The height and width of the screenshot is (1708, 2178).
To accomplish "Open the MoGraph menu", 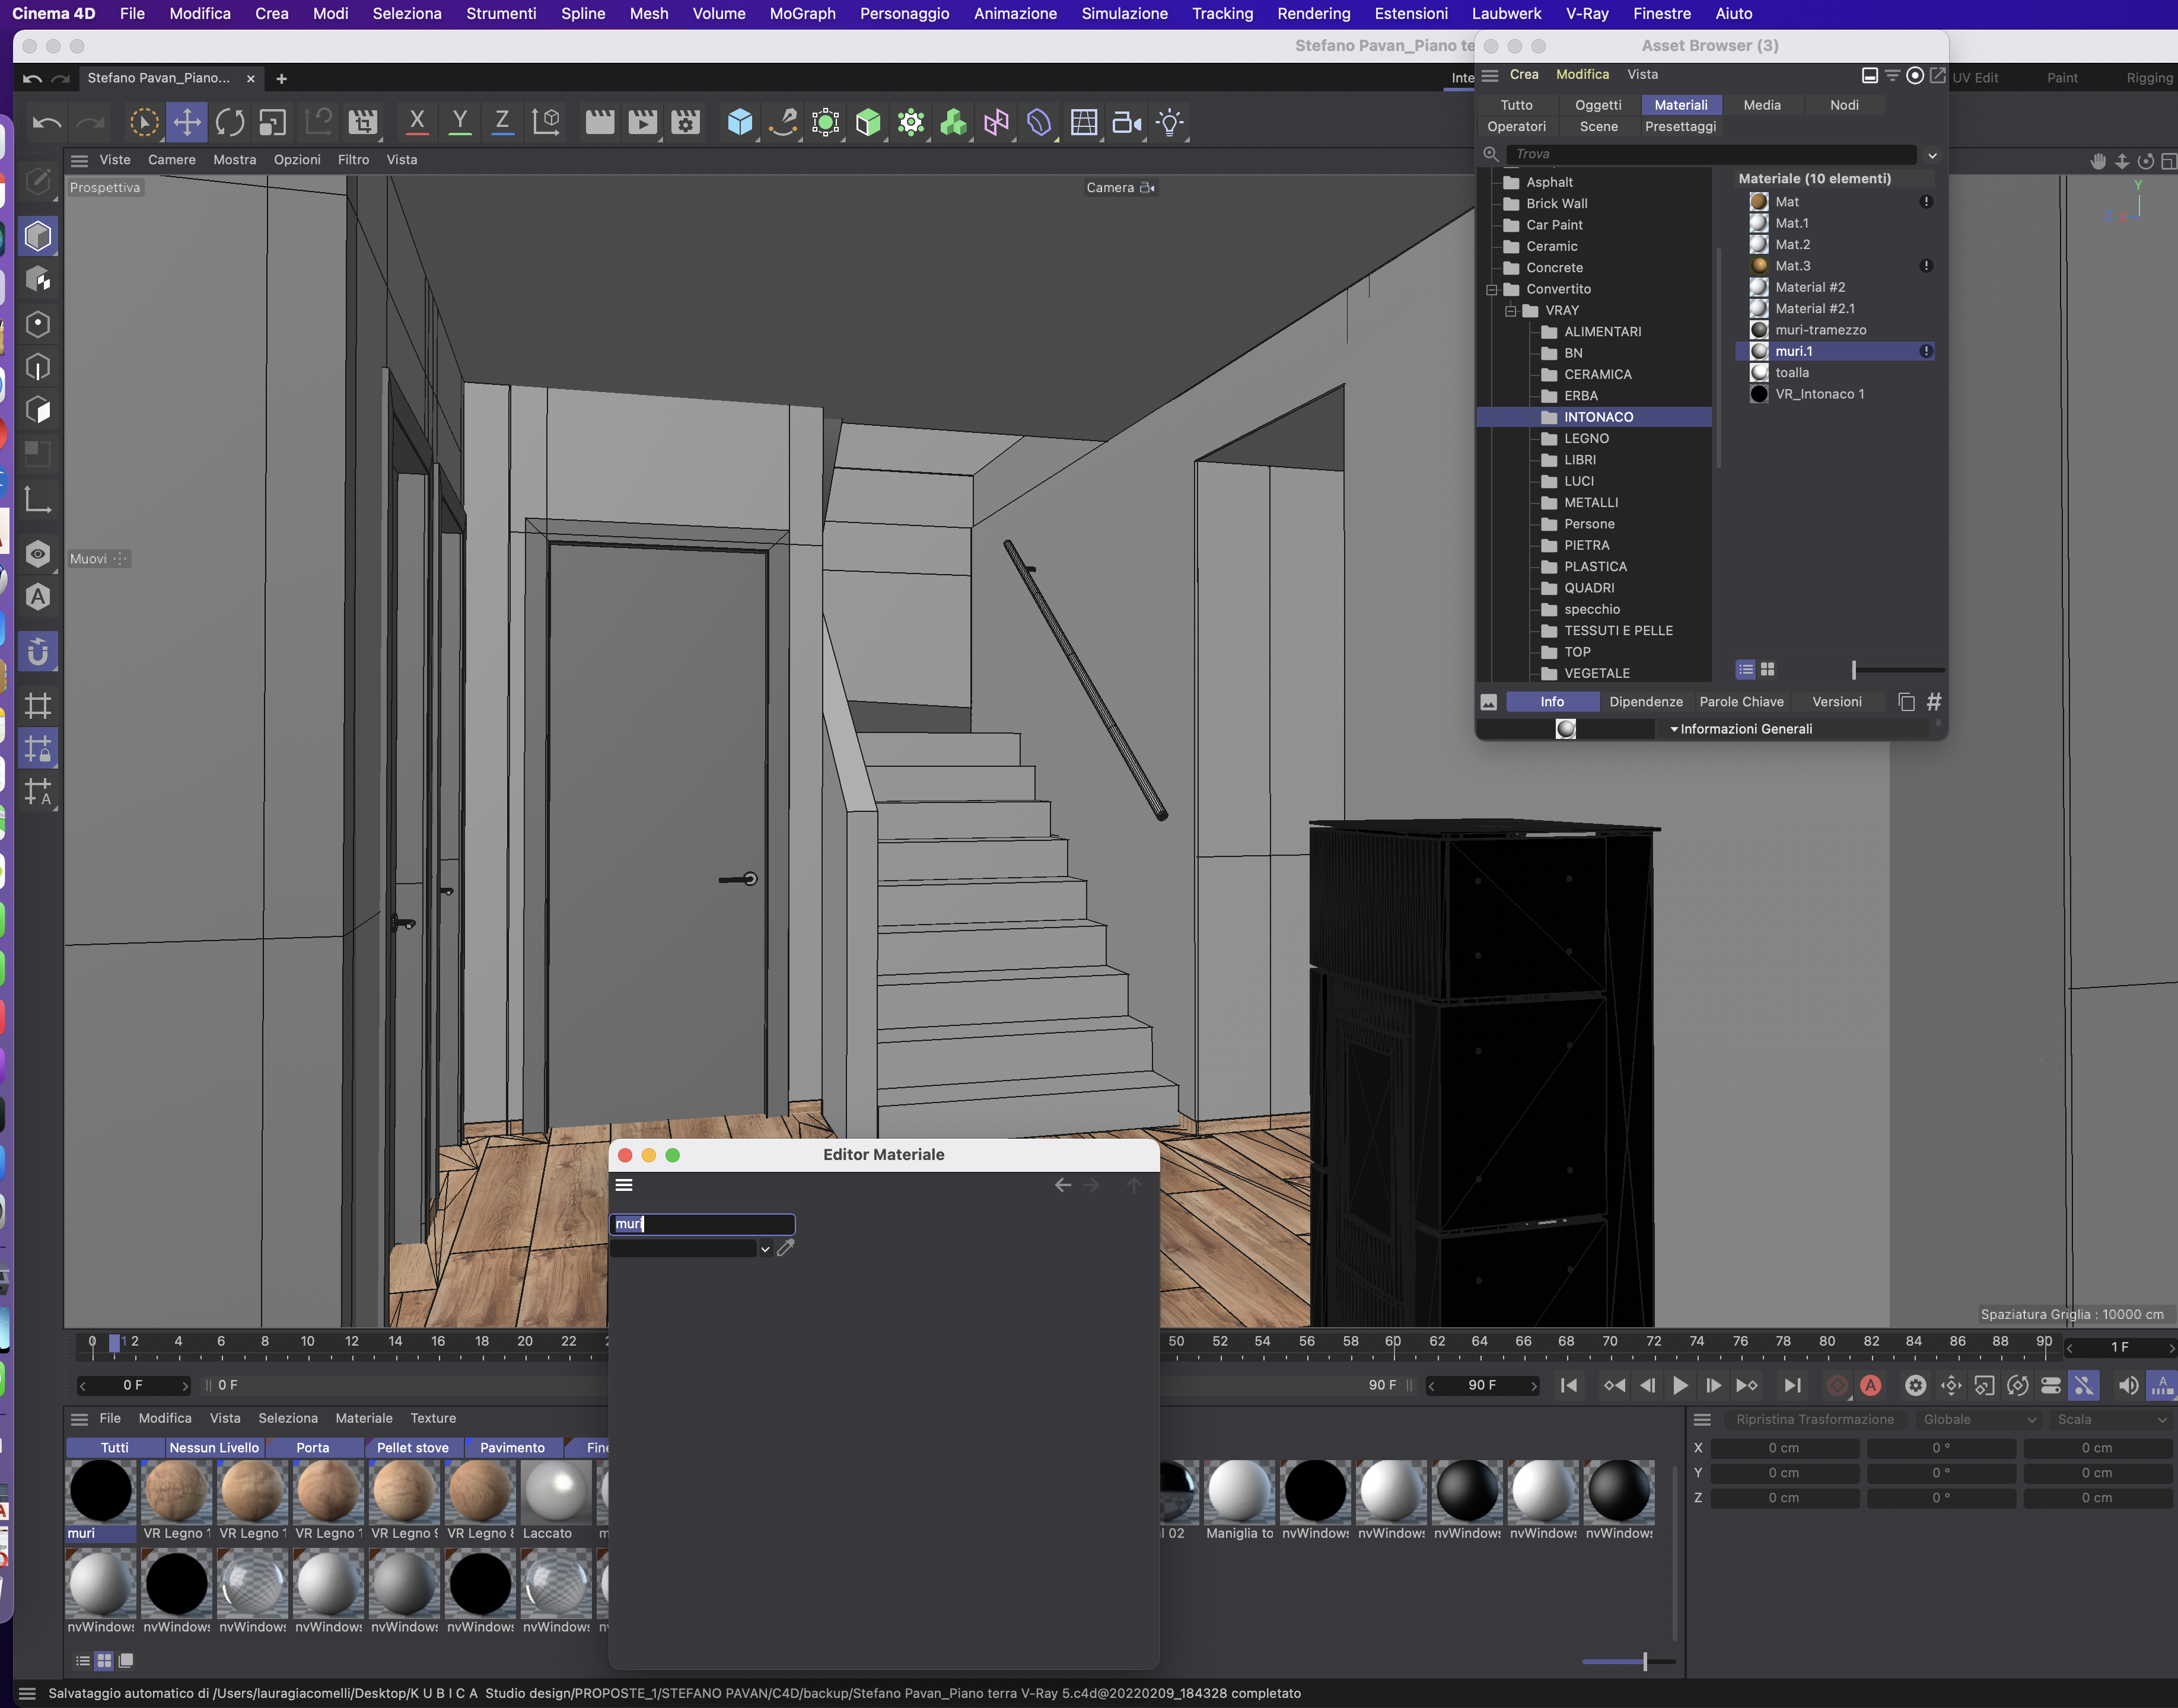I will [802, 14].
